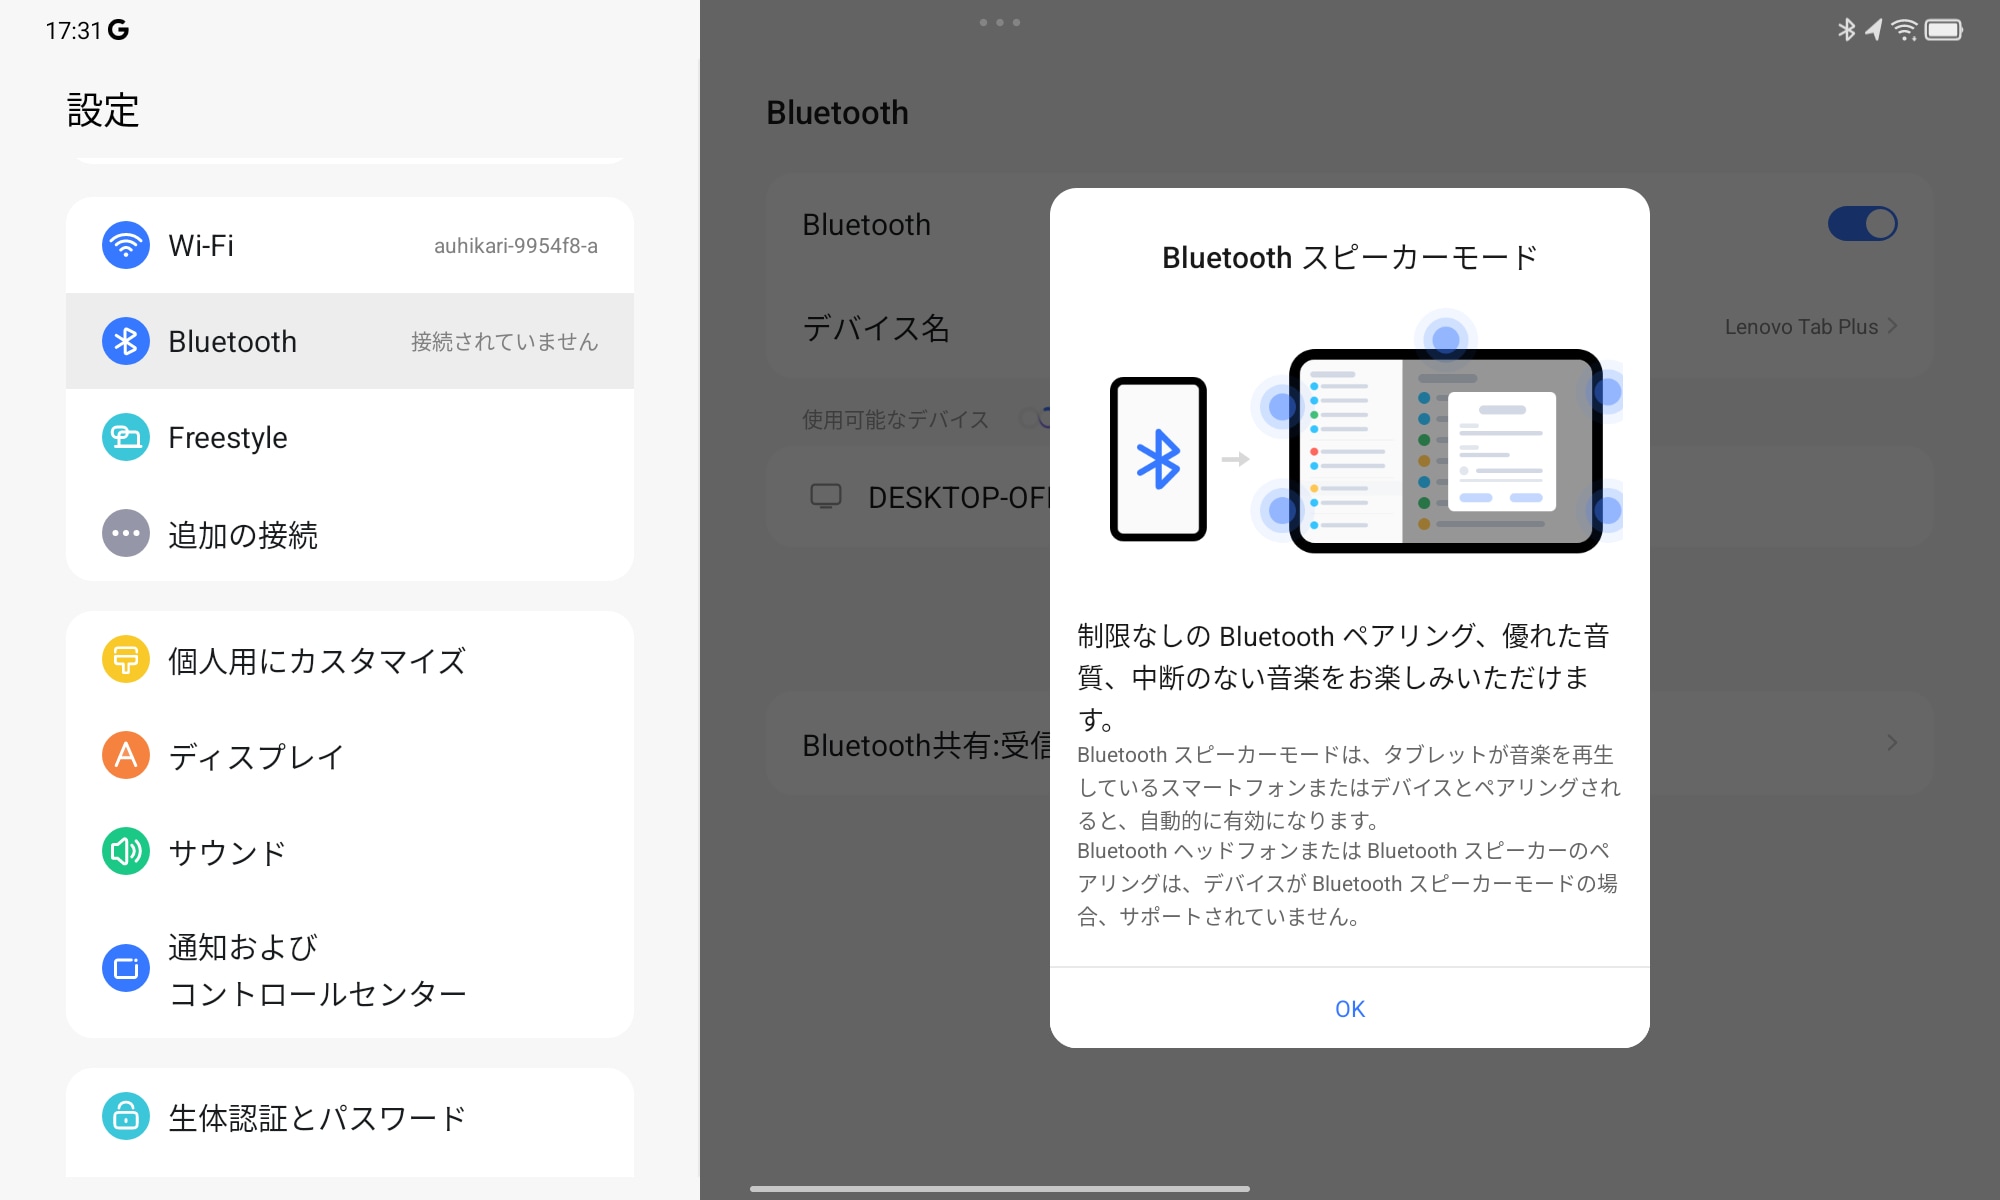Click the 設定 heading
The width and height of the screenshot is (2000, 1200).
tap(103, 110)
